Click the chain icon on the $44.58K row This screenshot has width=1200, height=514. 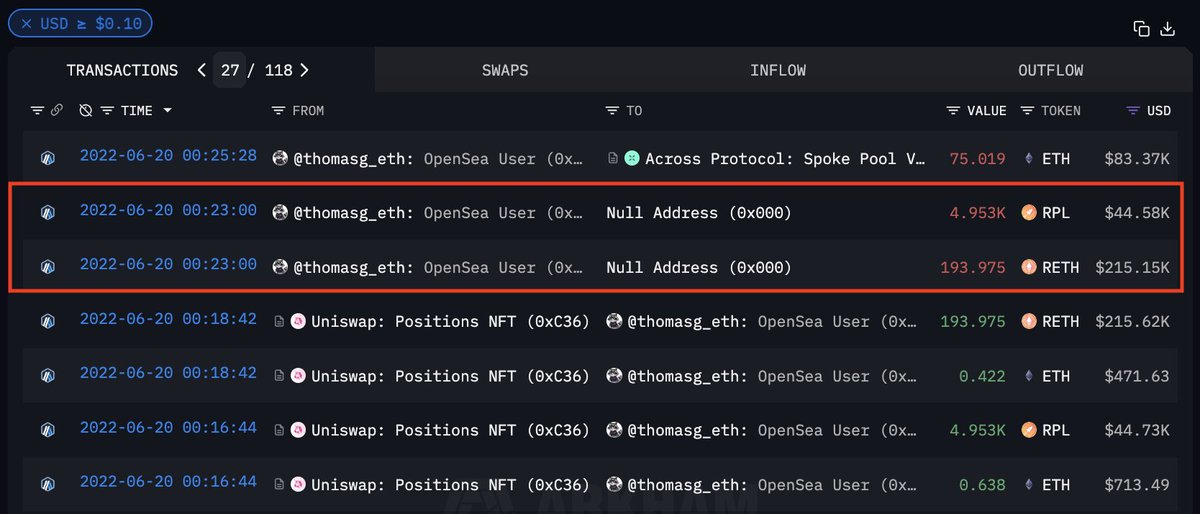[46, 212]
